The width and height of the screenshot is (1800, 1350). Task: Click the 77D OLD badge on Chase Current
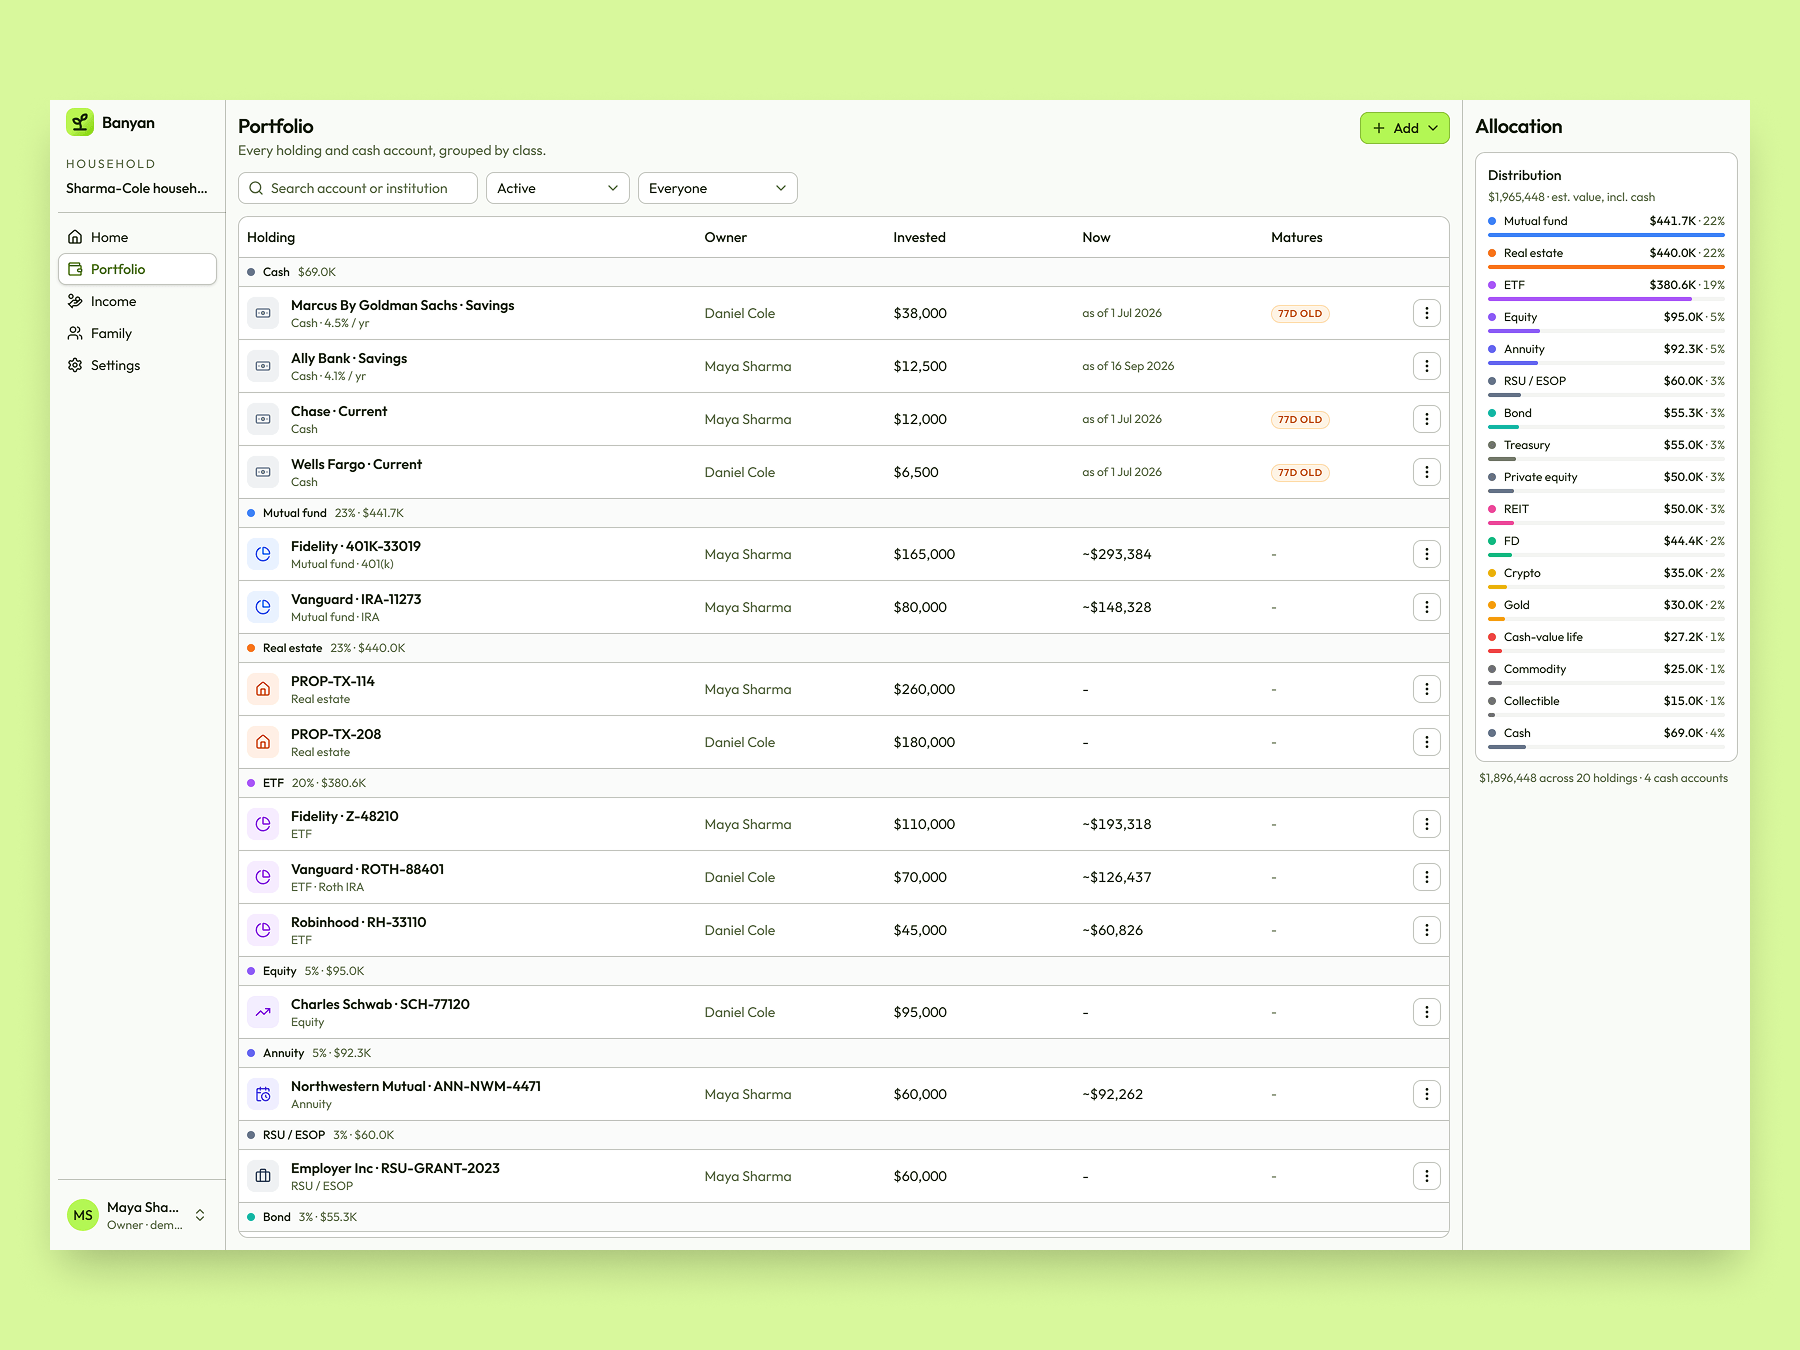(x=1300, y=419)
